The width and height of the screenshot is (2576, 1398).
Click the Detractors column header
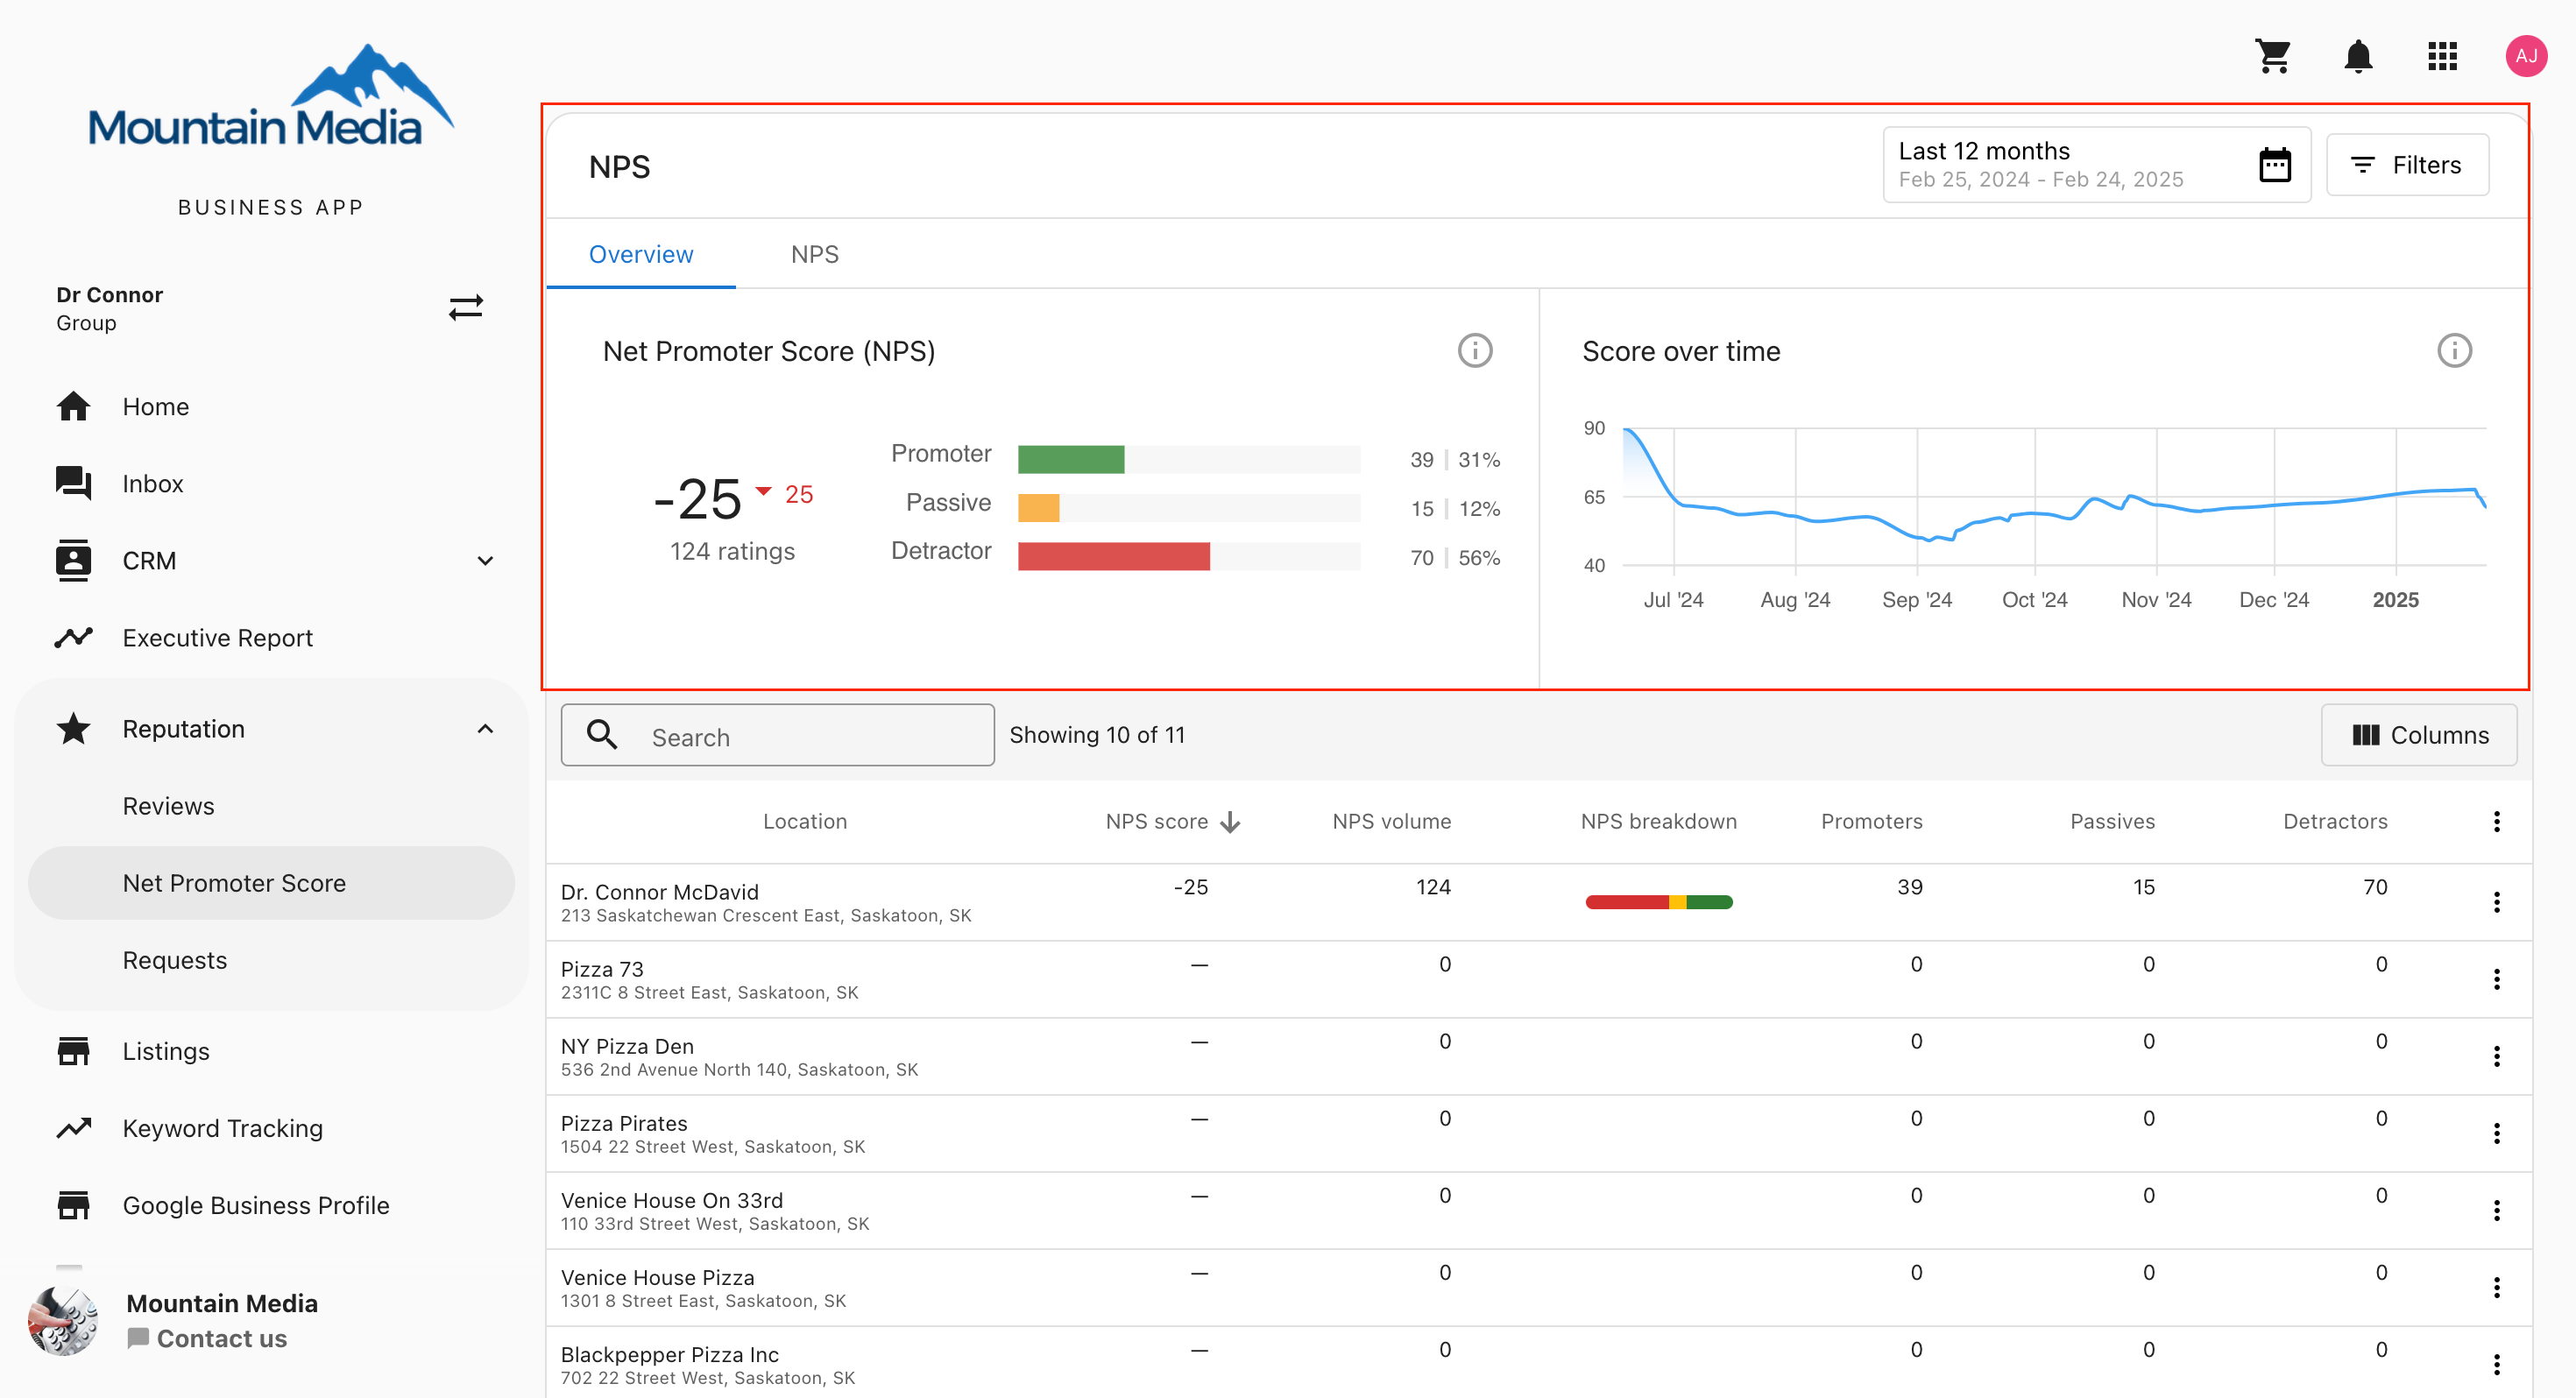[2335, 822]
